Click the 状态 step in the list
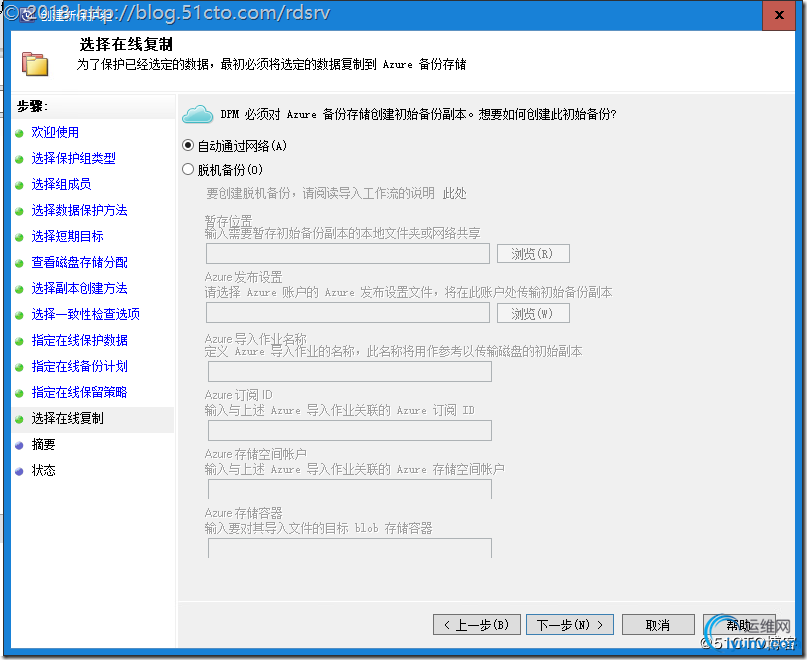807x660 pixels. point(43,470)
